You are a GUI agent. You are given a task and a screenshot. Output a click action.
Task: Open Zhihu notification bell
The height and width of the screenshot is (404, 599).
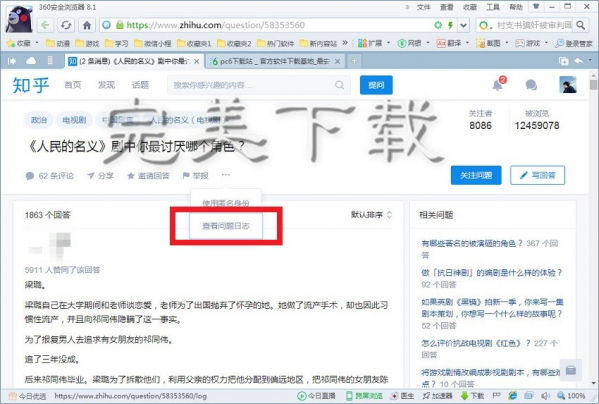click(498, 85)
